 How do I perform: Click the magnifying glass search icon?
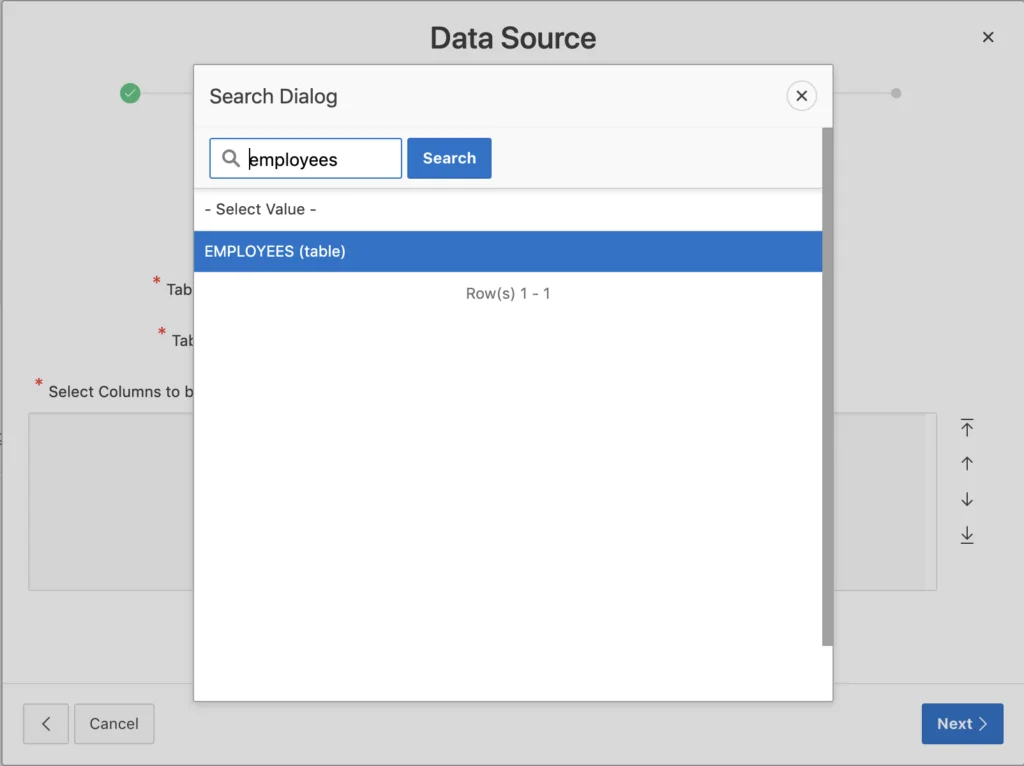[231, 158]
